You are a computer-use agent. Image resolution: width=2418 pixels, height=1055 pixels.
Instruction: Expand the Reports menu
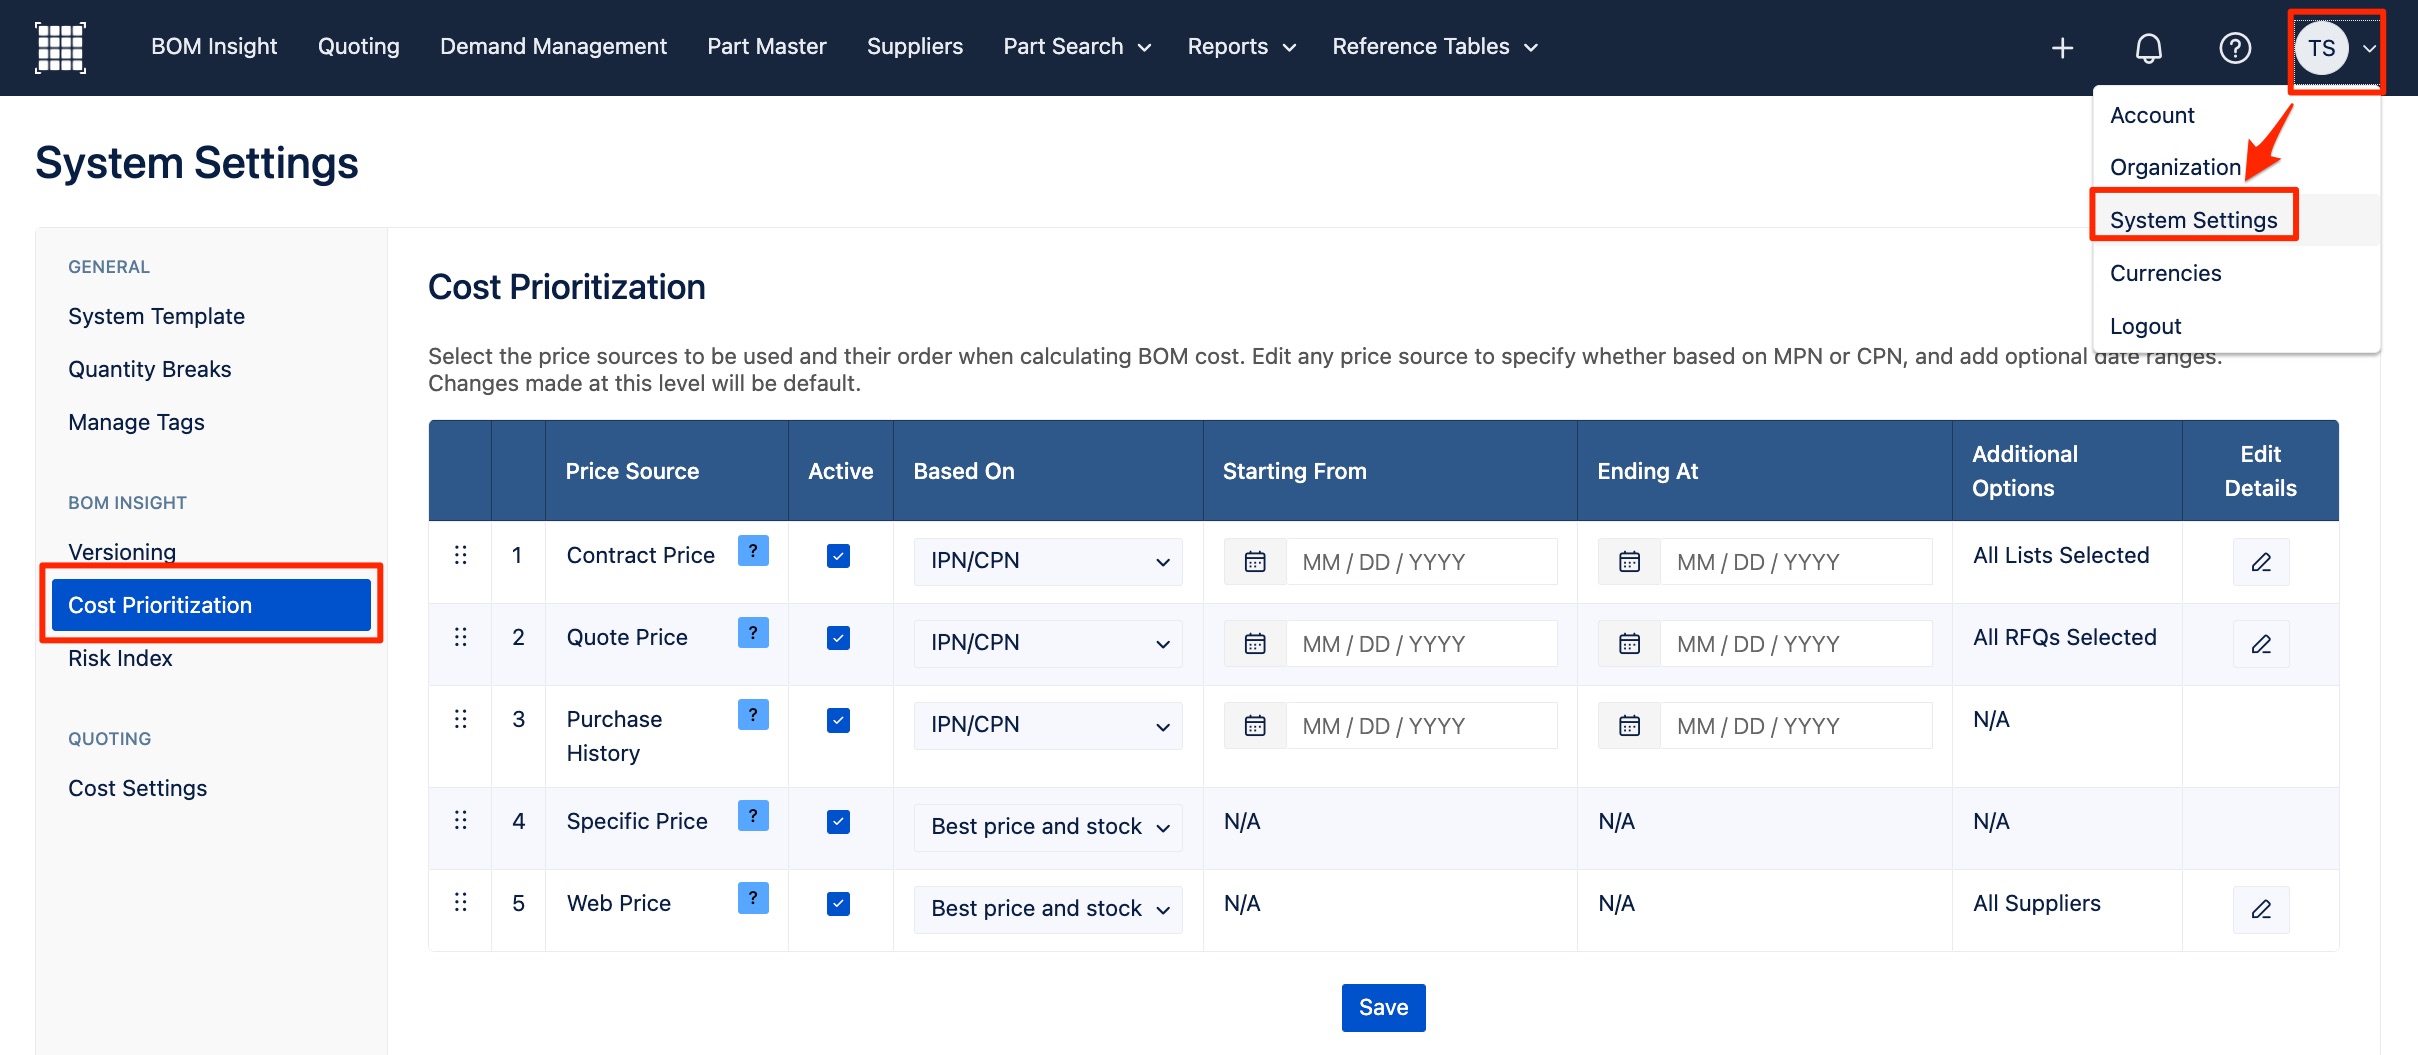1241,47
